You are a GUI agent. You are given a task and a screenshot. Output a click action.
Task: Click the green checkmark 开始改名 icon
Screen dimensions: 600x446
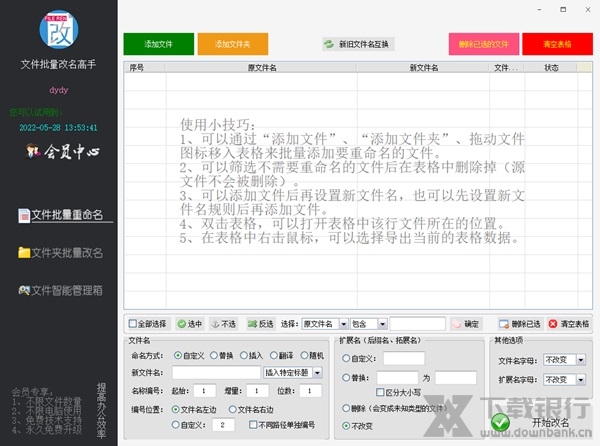coord(500,422)
